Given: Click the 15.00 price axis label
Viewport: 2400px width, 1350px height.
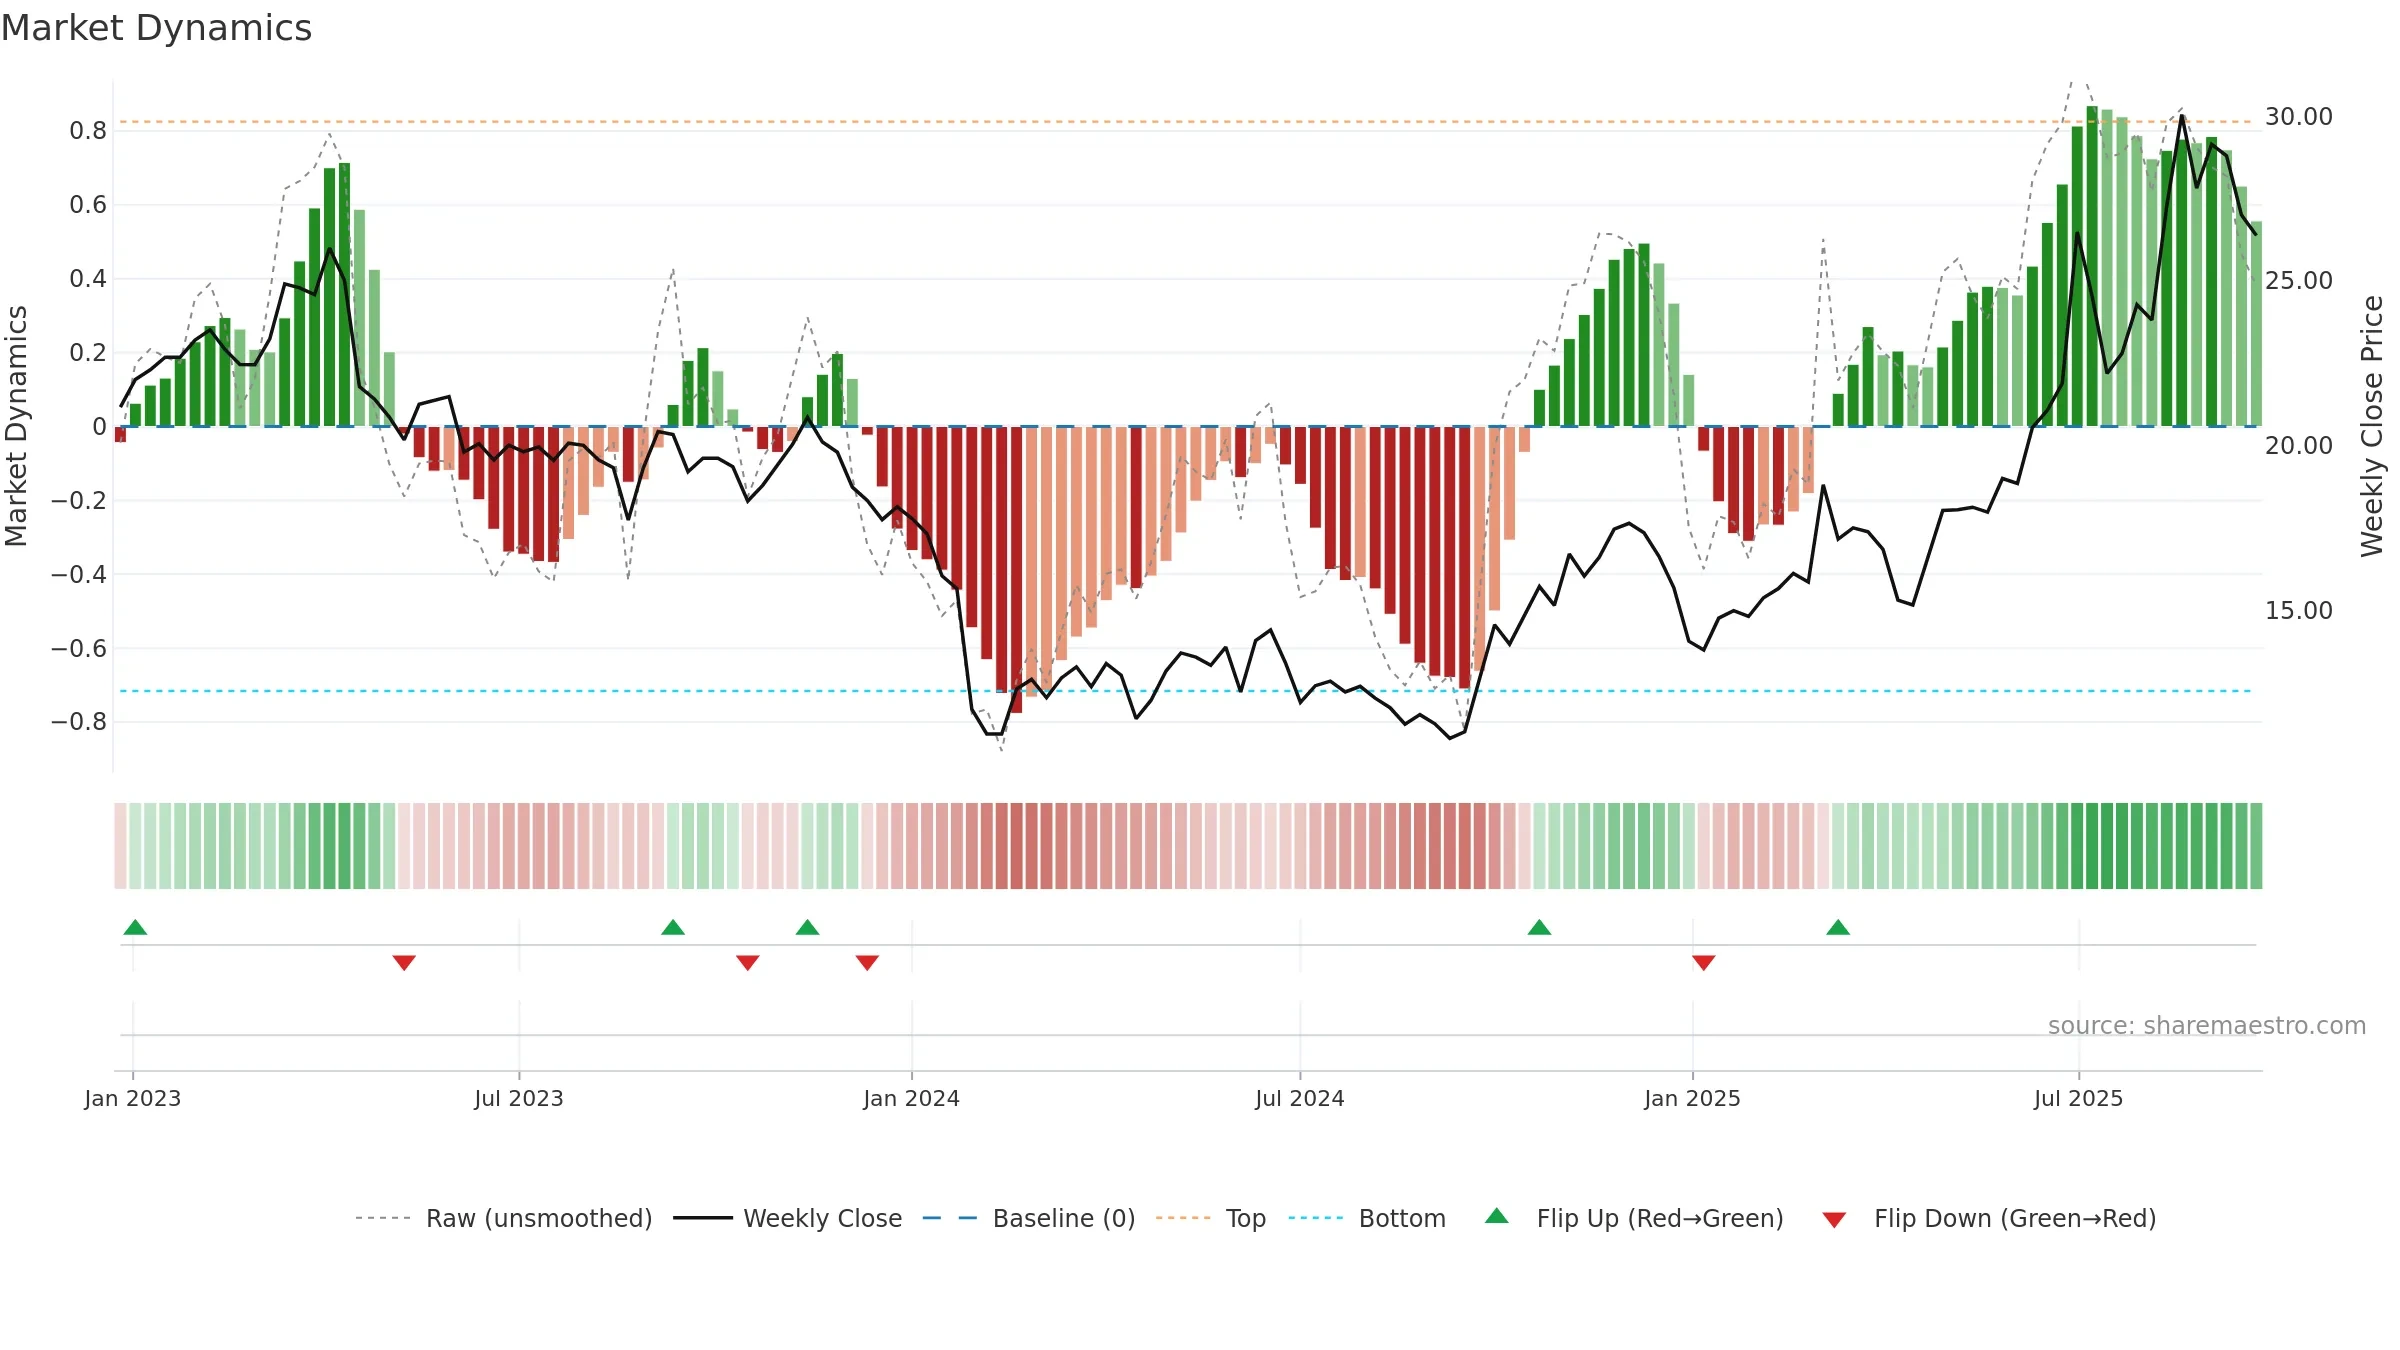Looking at the screenshot, I should 2299,611.
